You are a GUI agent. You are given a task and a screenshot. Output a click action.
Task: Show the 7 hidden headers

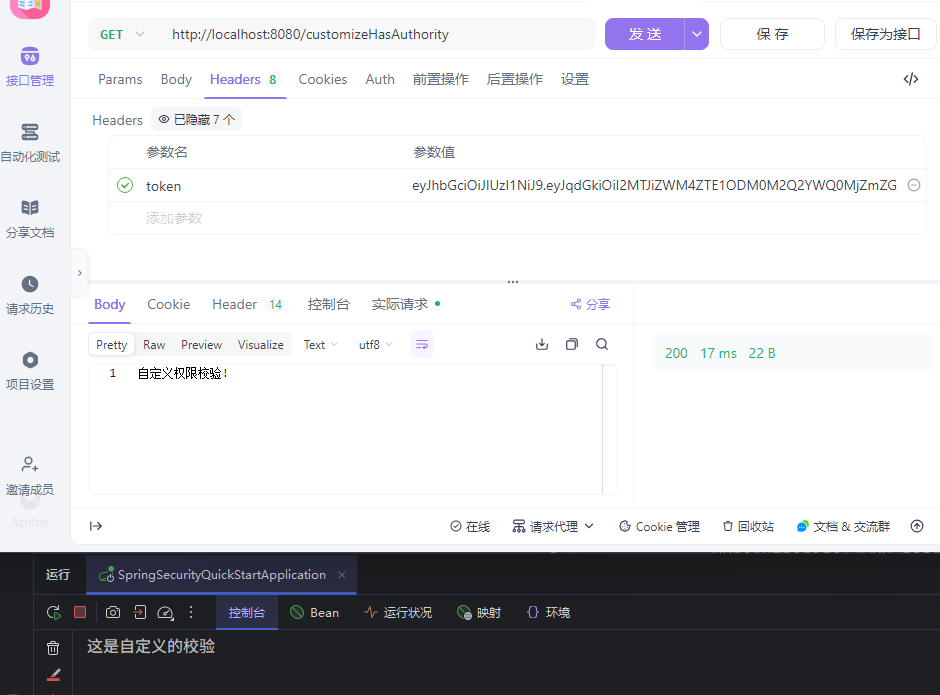[x=197, y=120]
